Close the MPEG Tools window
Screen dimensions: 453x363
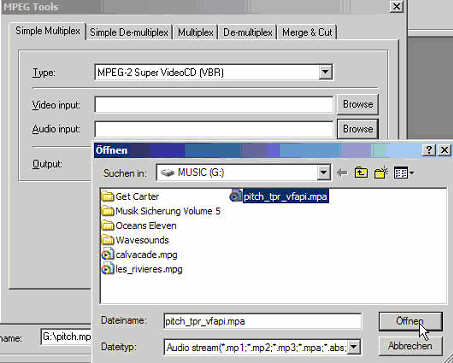coord(396,6)
